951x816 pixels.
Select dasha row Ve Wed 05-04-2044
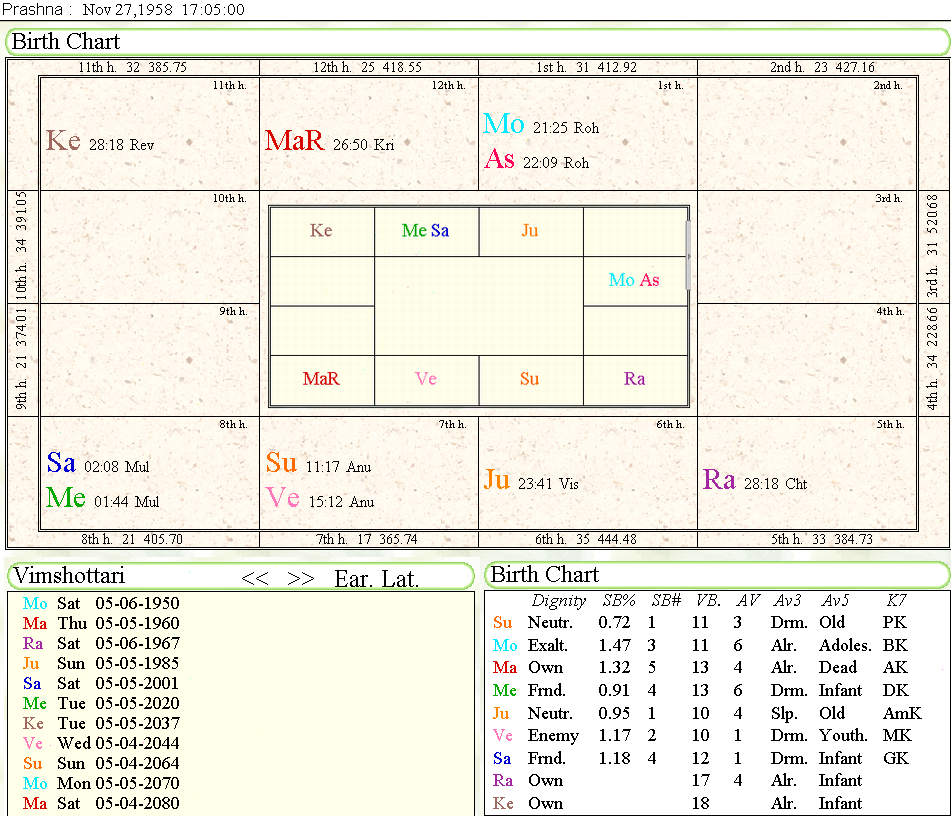pyautogui.click(x=101, y=744)
